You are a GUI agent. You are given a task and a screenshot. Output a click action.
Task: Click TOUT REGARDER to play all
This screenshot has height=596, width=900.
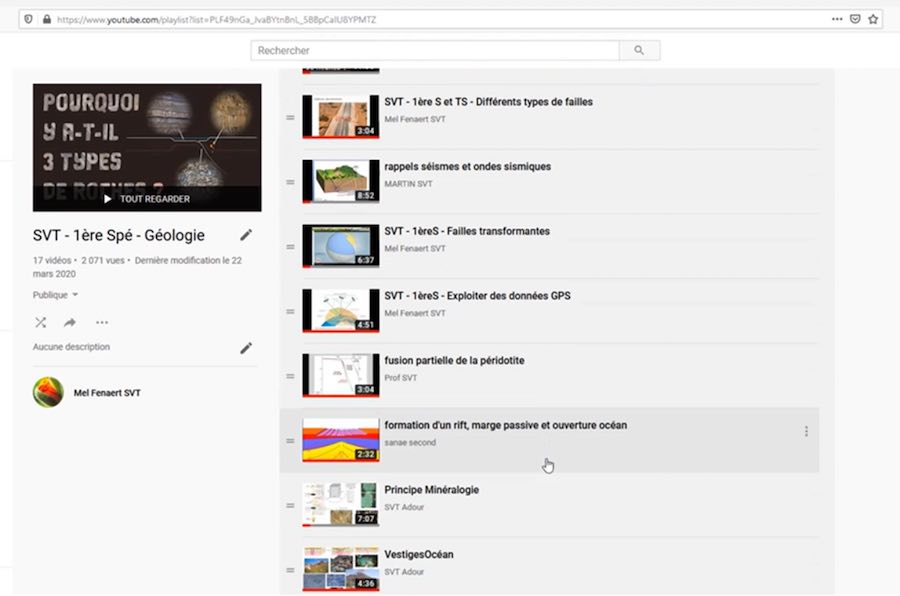[x=147, y=199]
